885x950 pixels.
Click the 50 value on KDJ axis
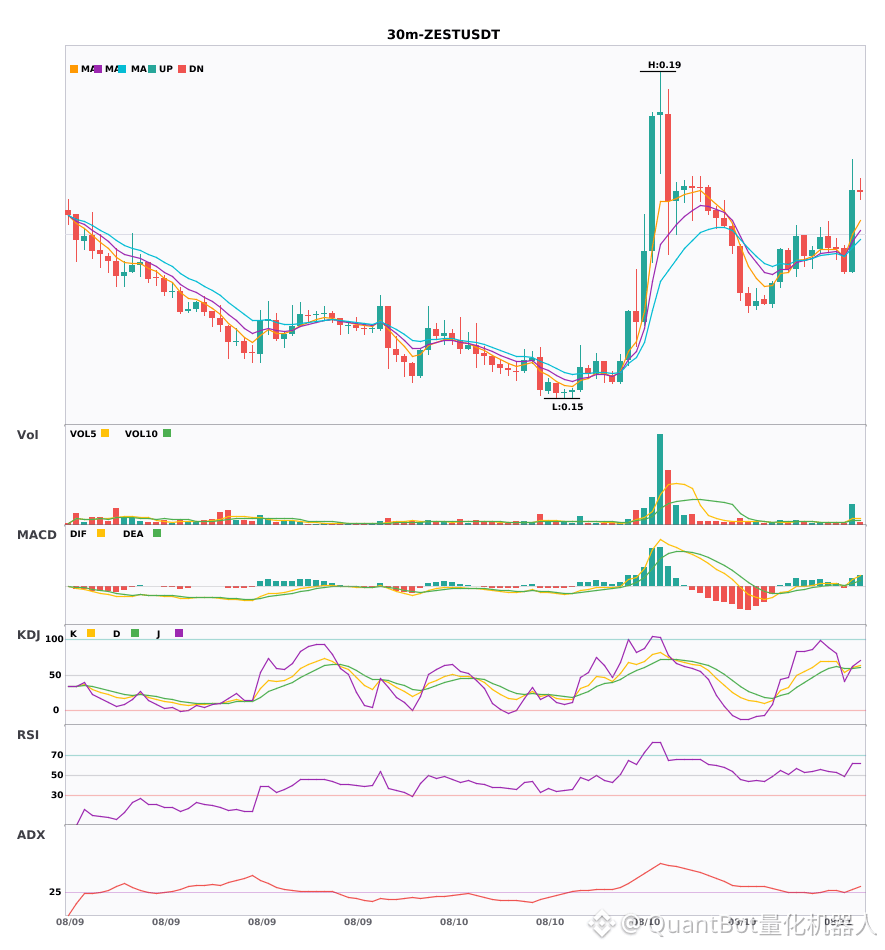55,675
